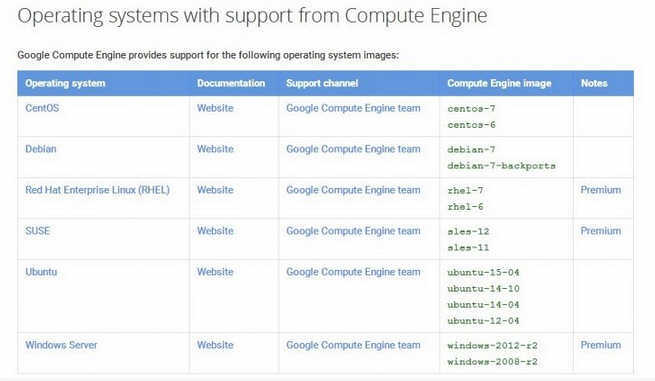
Task: Visit the Website link for CentOS
Action: pyautogui.click(x=215, y=108)
